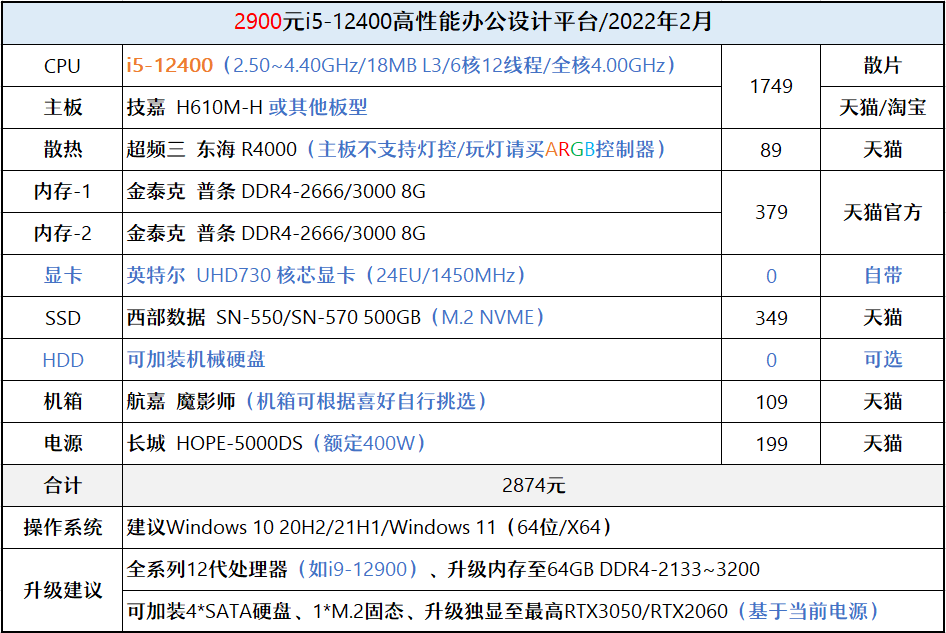Select the '散热' row label
This screenshot has width=946, height=633.
click(62, 149)
